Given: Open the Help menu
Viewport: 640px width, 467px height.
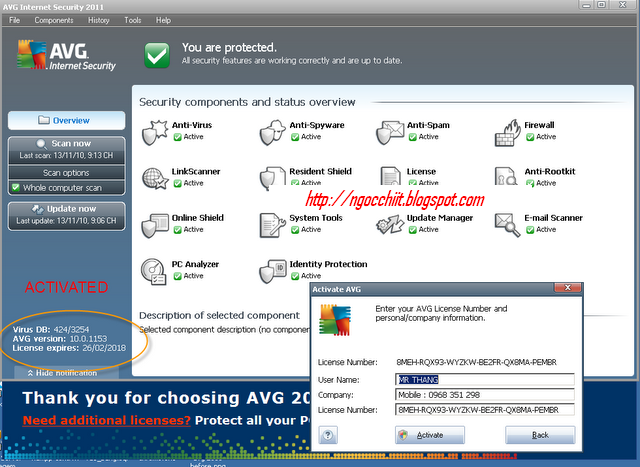Looking at the screenshot, I should tap(163, 20).
